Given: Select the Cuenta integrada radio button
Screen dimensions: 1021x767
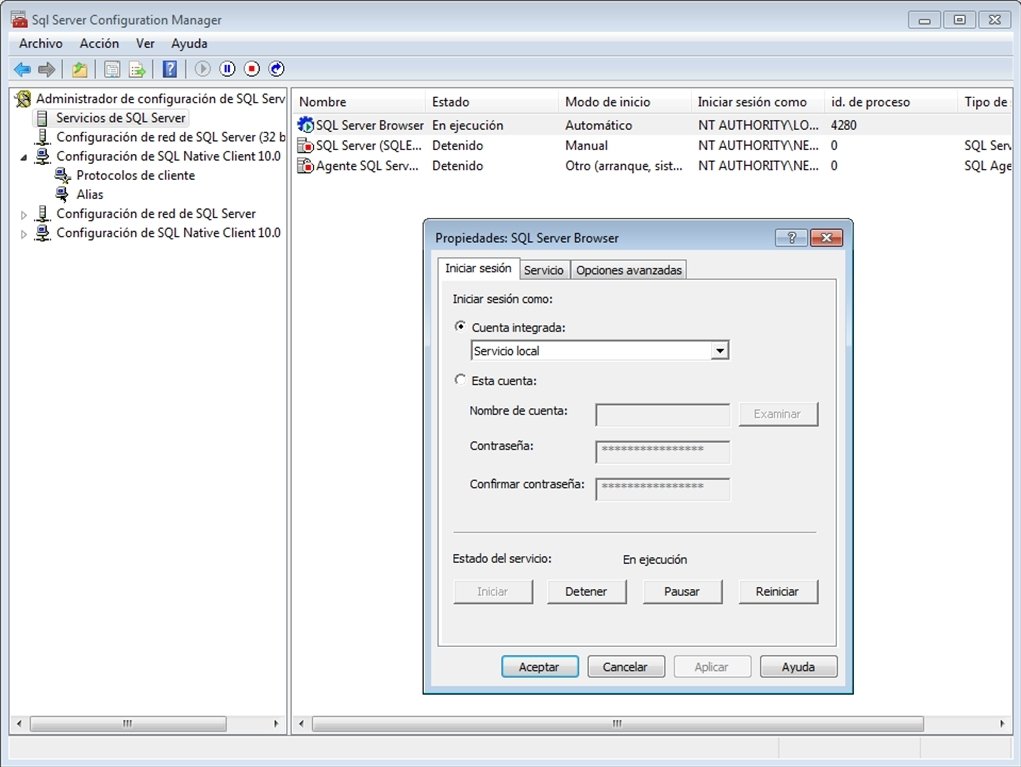Looking at the screenshot, I should click(460, 326).
